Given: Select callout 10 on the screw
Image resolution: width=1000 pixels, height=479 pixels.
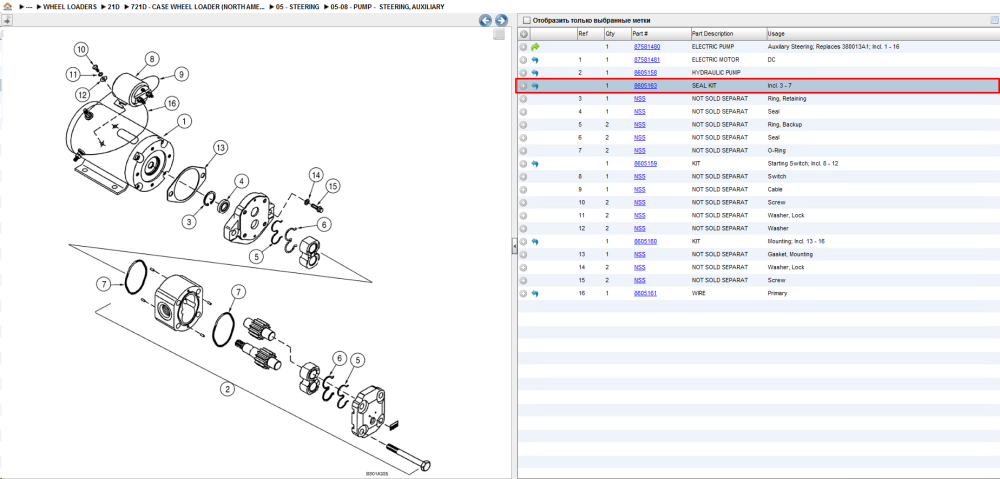Looking at the screenshot, I should click(x=80, y=49).
